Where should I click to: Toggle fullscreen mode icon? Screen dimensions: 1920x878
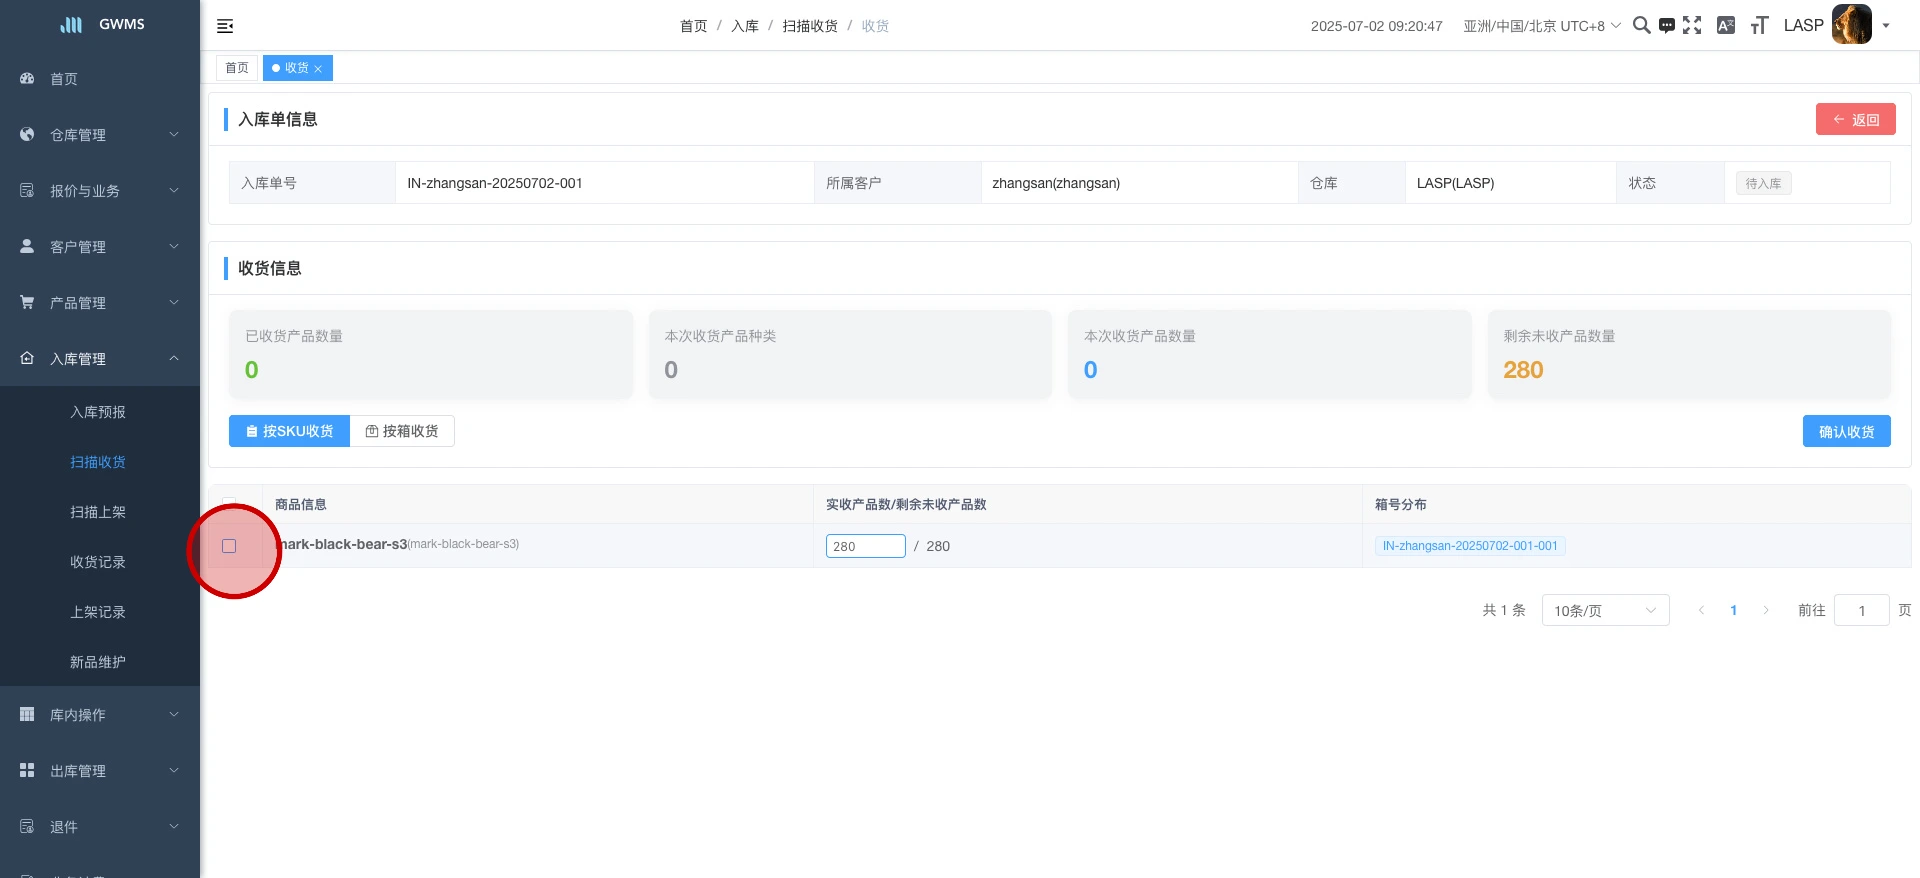coord(1692,25)
